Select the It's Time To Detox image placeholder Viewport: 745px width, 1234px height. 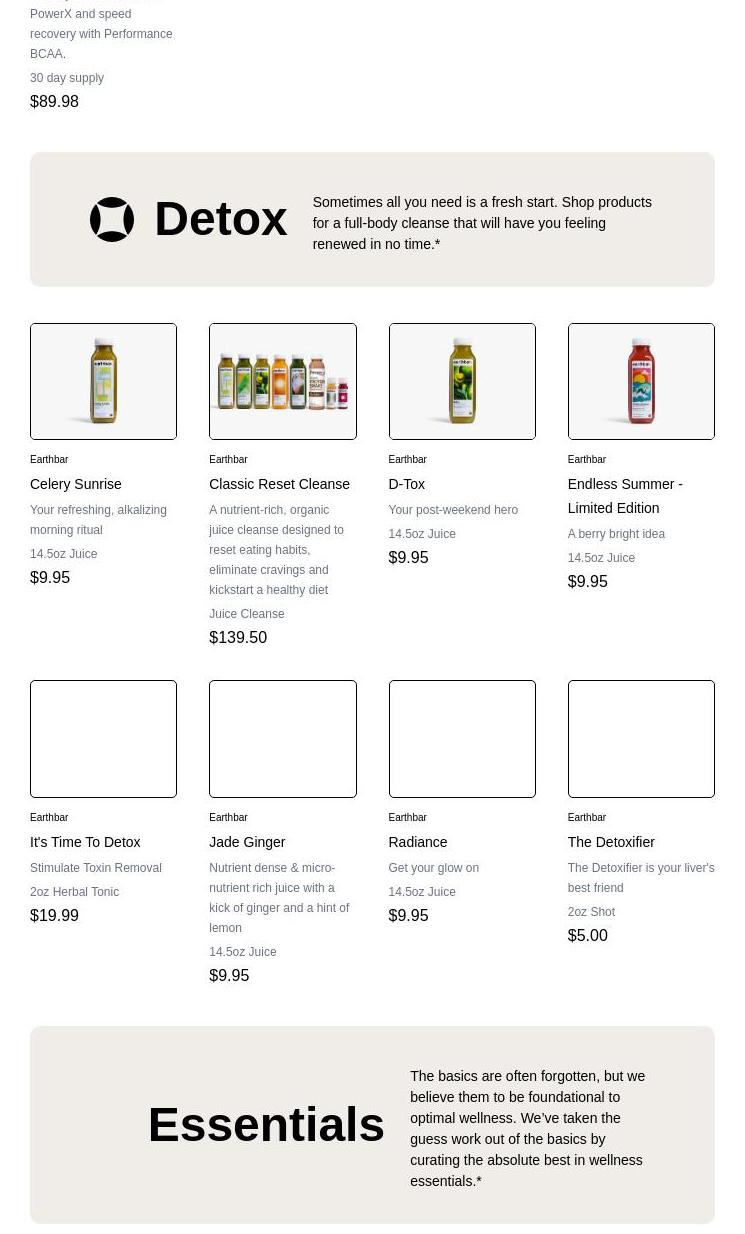103,739
